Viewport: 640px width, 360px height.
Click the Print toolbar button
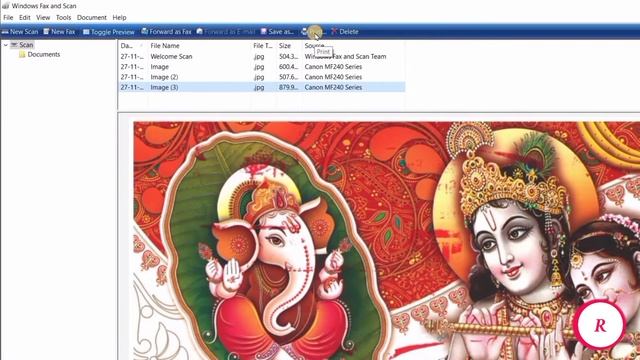pyautogui.click(x=313, y=31)
